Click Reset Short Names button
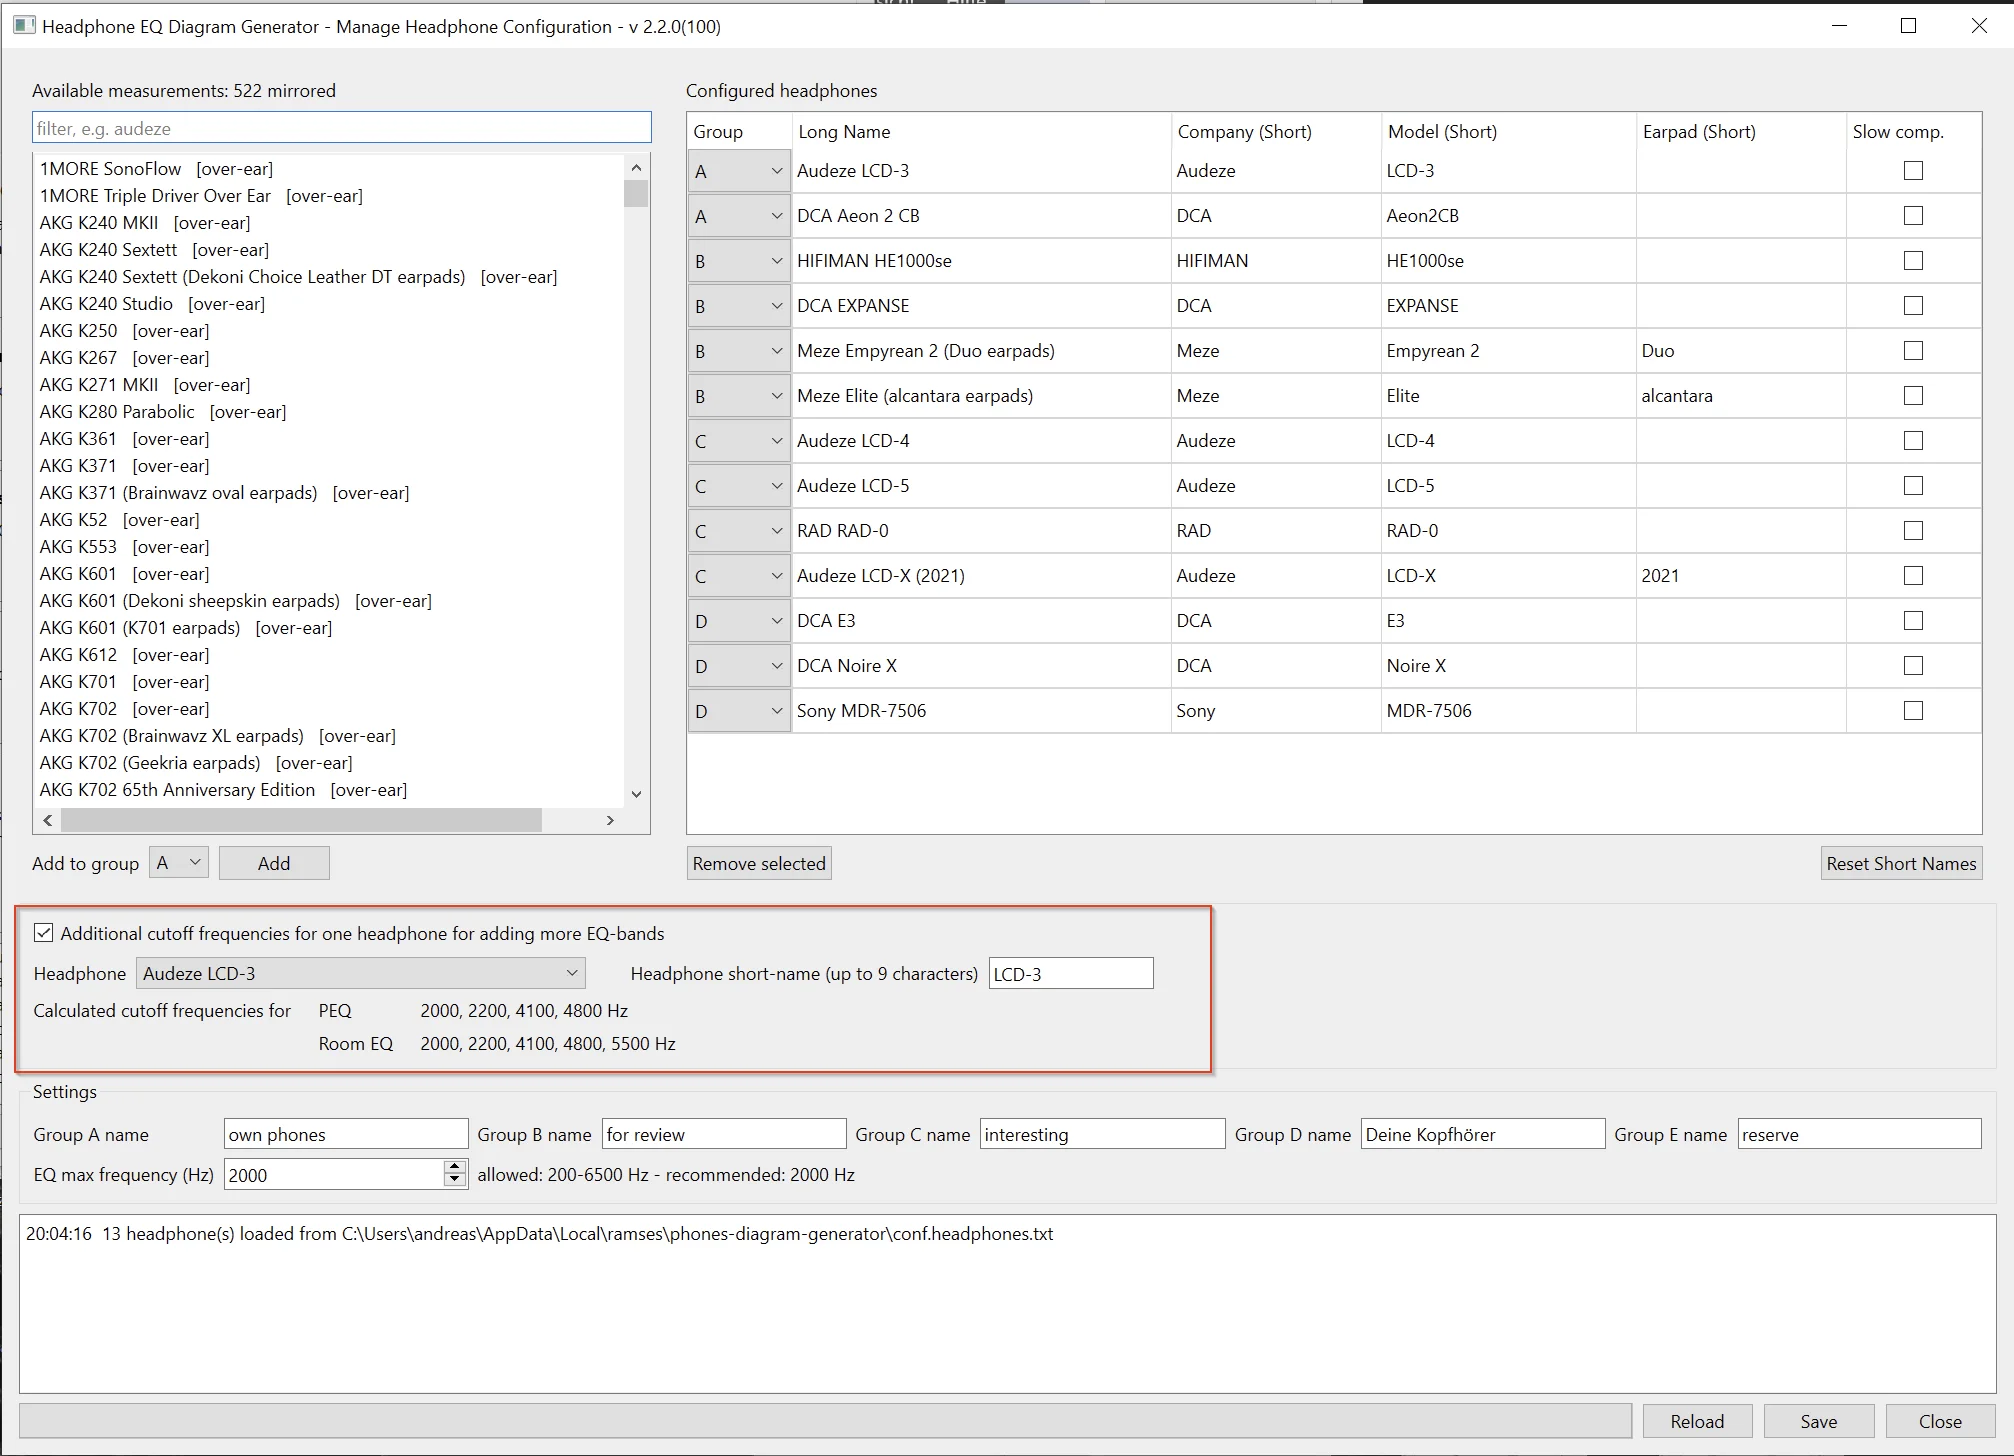Screen dimensions: 2014x1456 (x=1901, y=863)
